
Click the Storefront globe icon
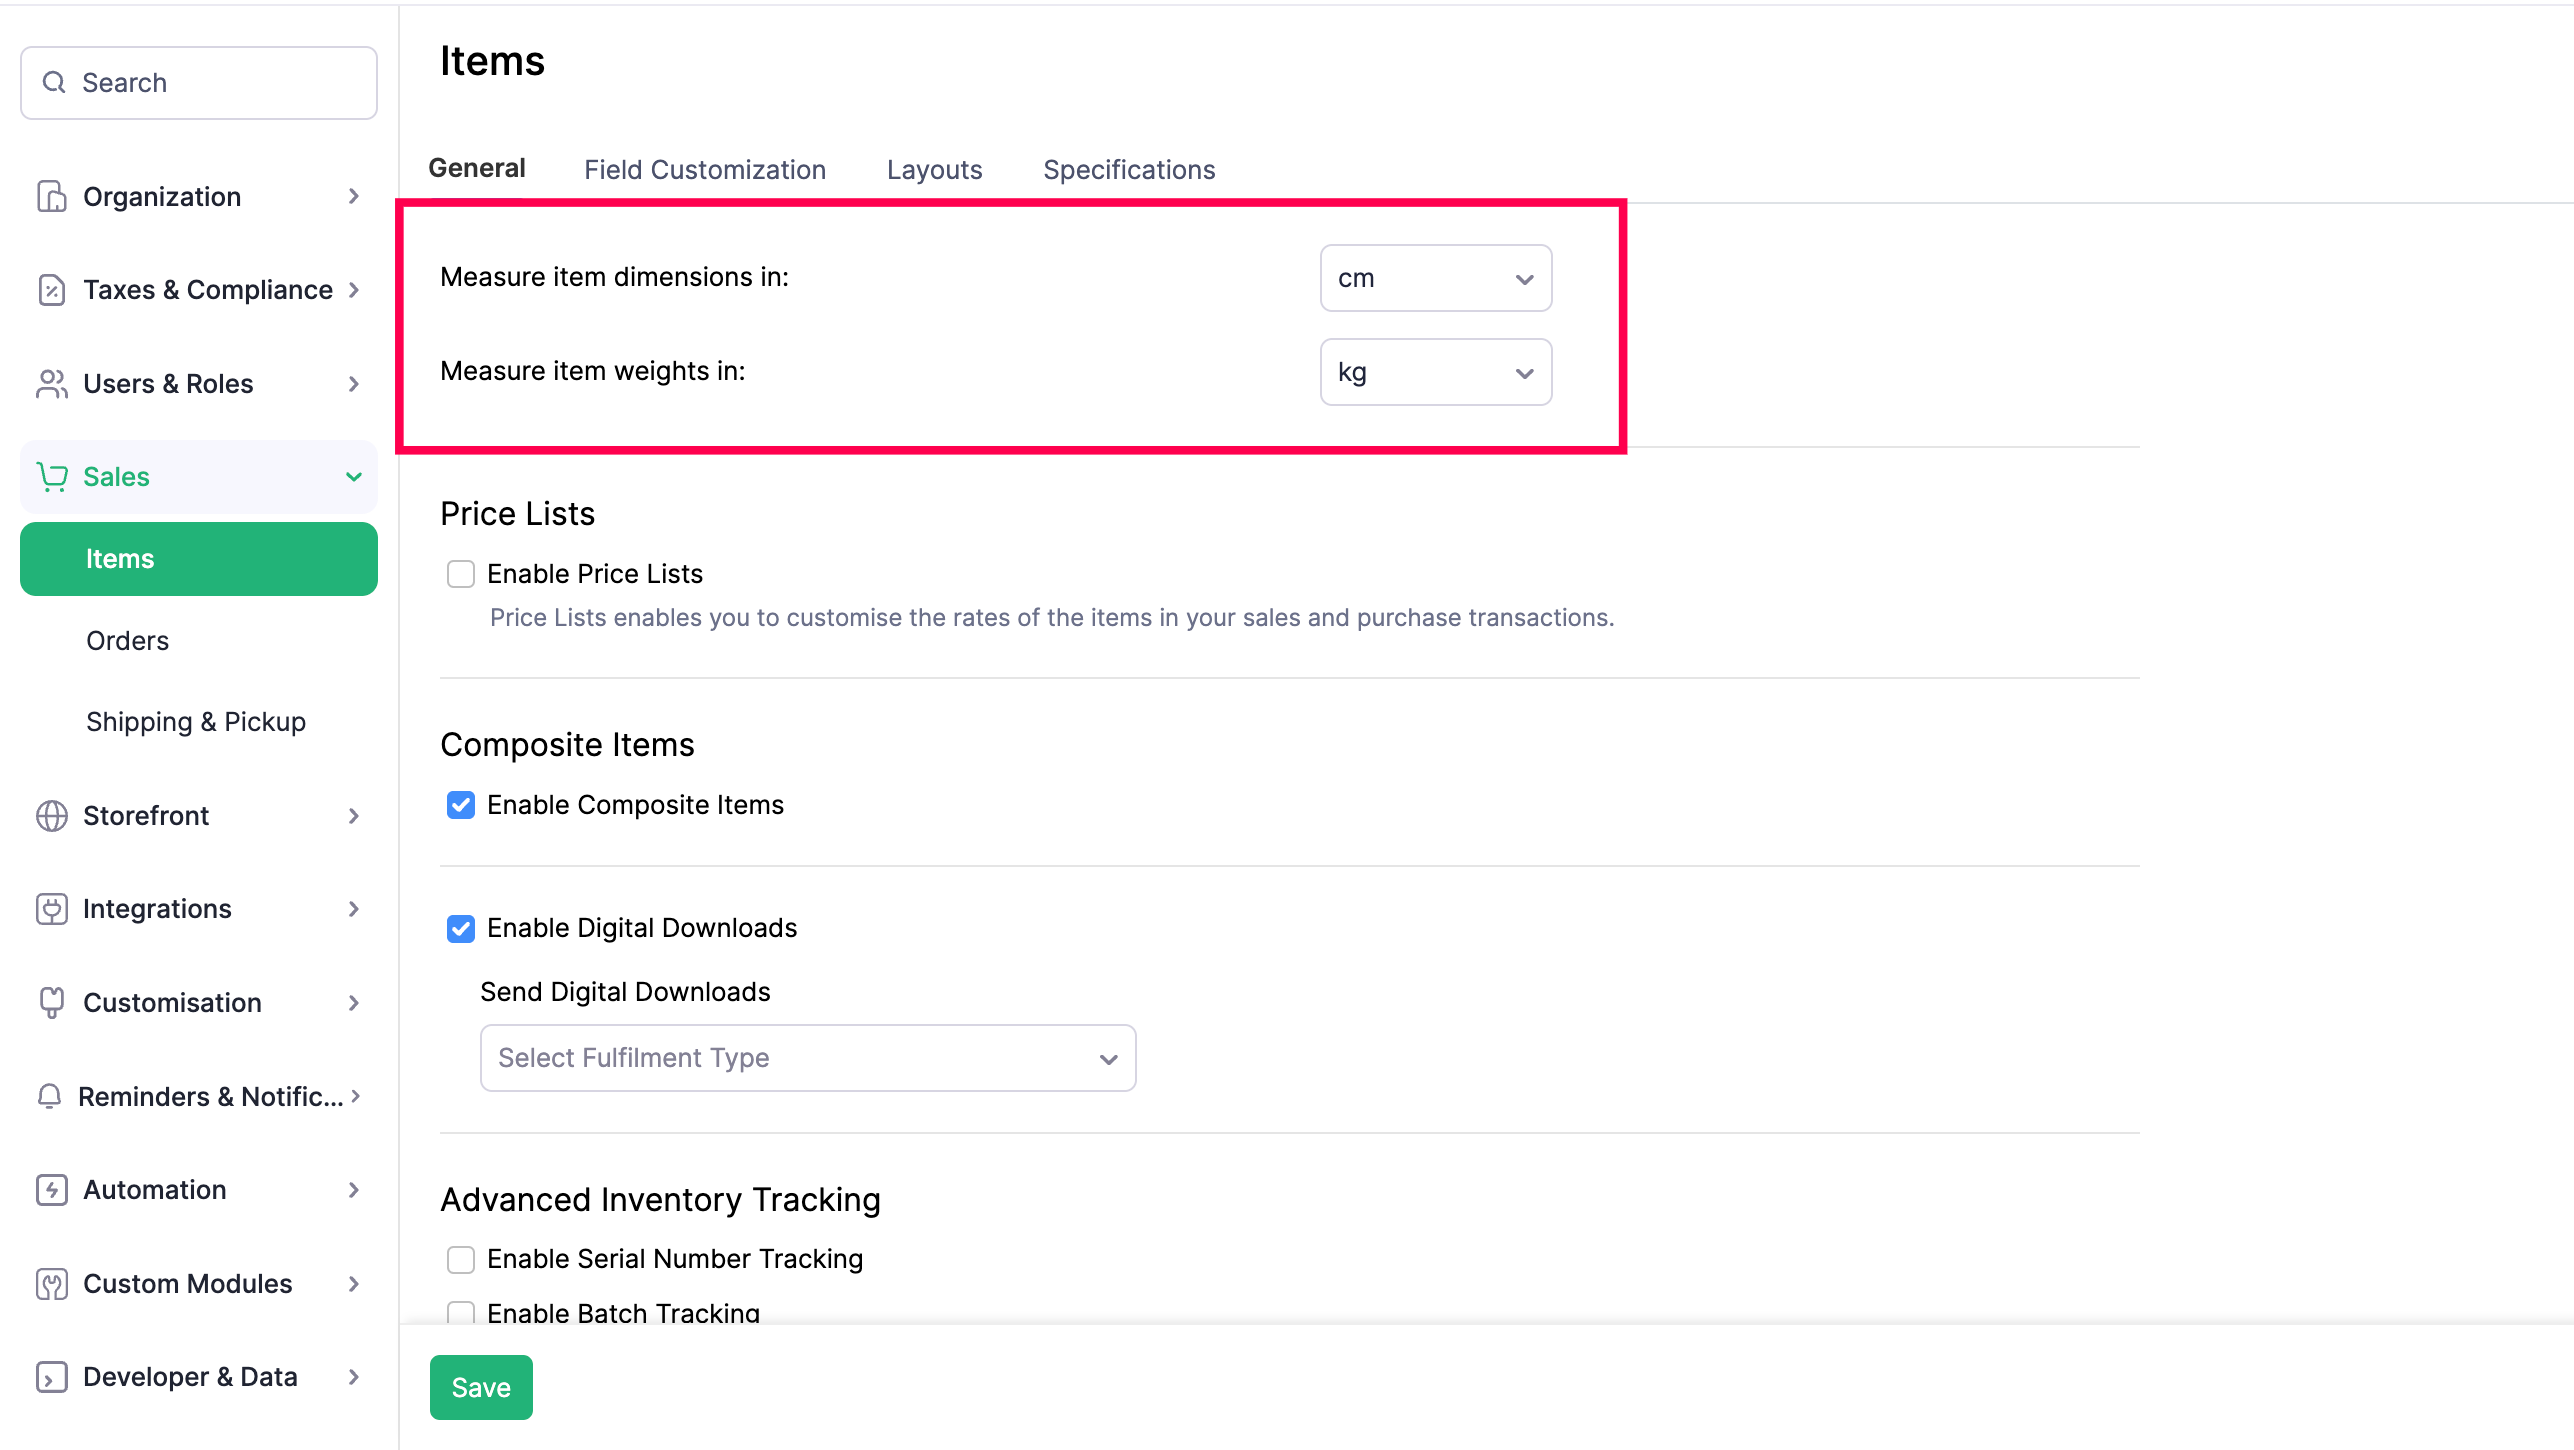(x=51, y=816)
